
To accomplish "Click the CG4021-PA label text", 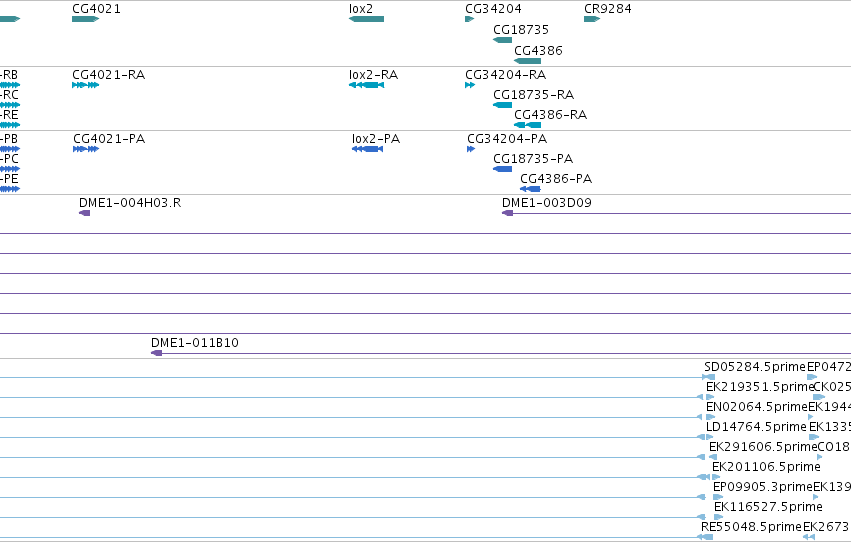I will 109,138.
